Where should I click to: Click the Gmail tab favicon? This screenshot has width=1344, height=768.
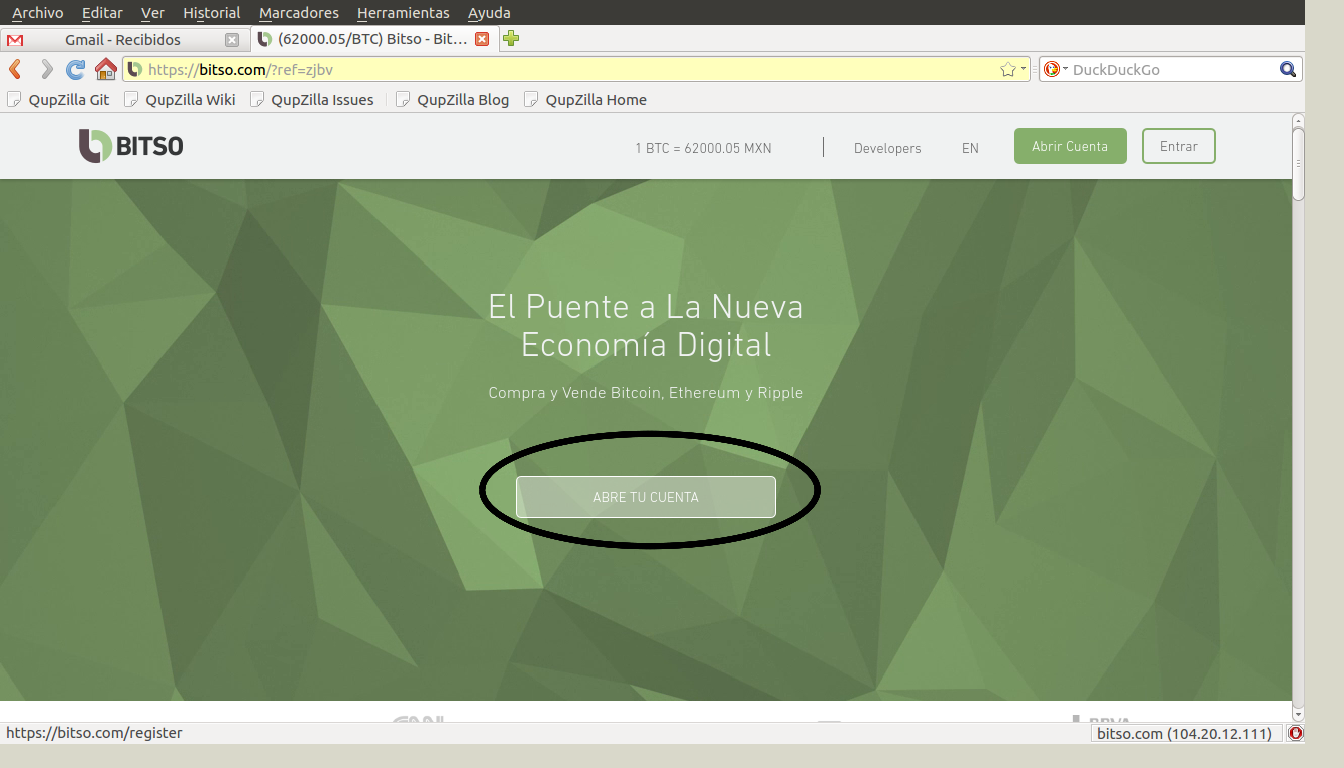click(15, 40)
